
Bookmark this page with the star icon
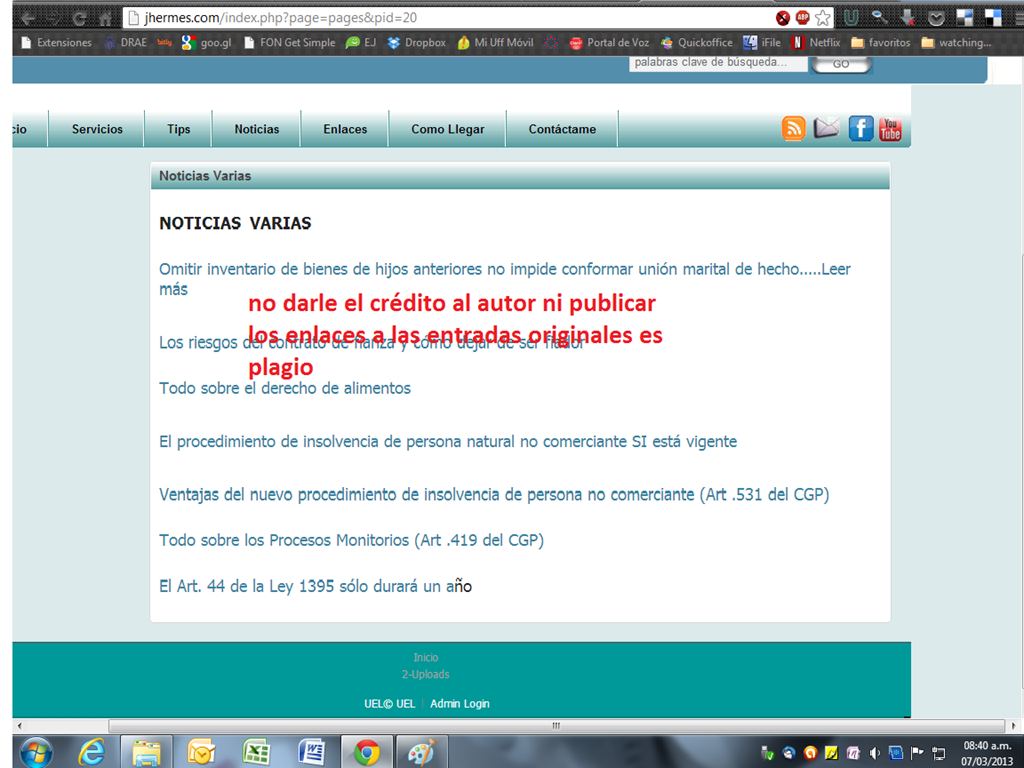click(822, 17)
